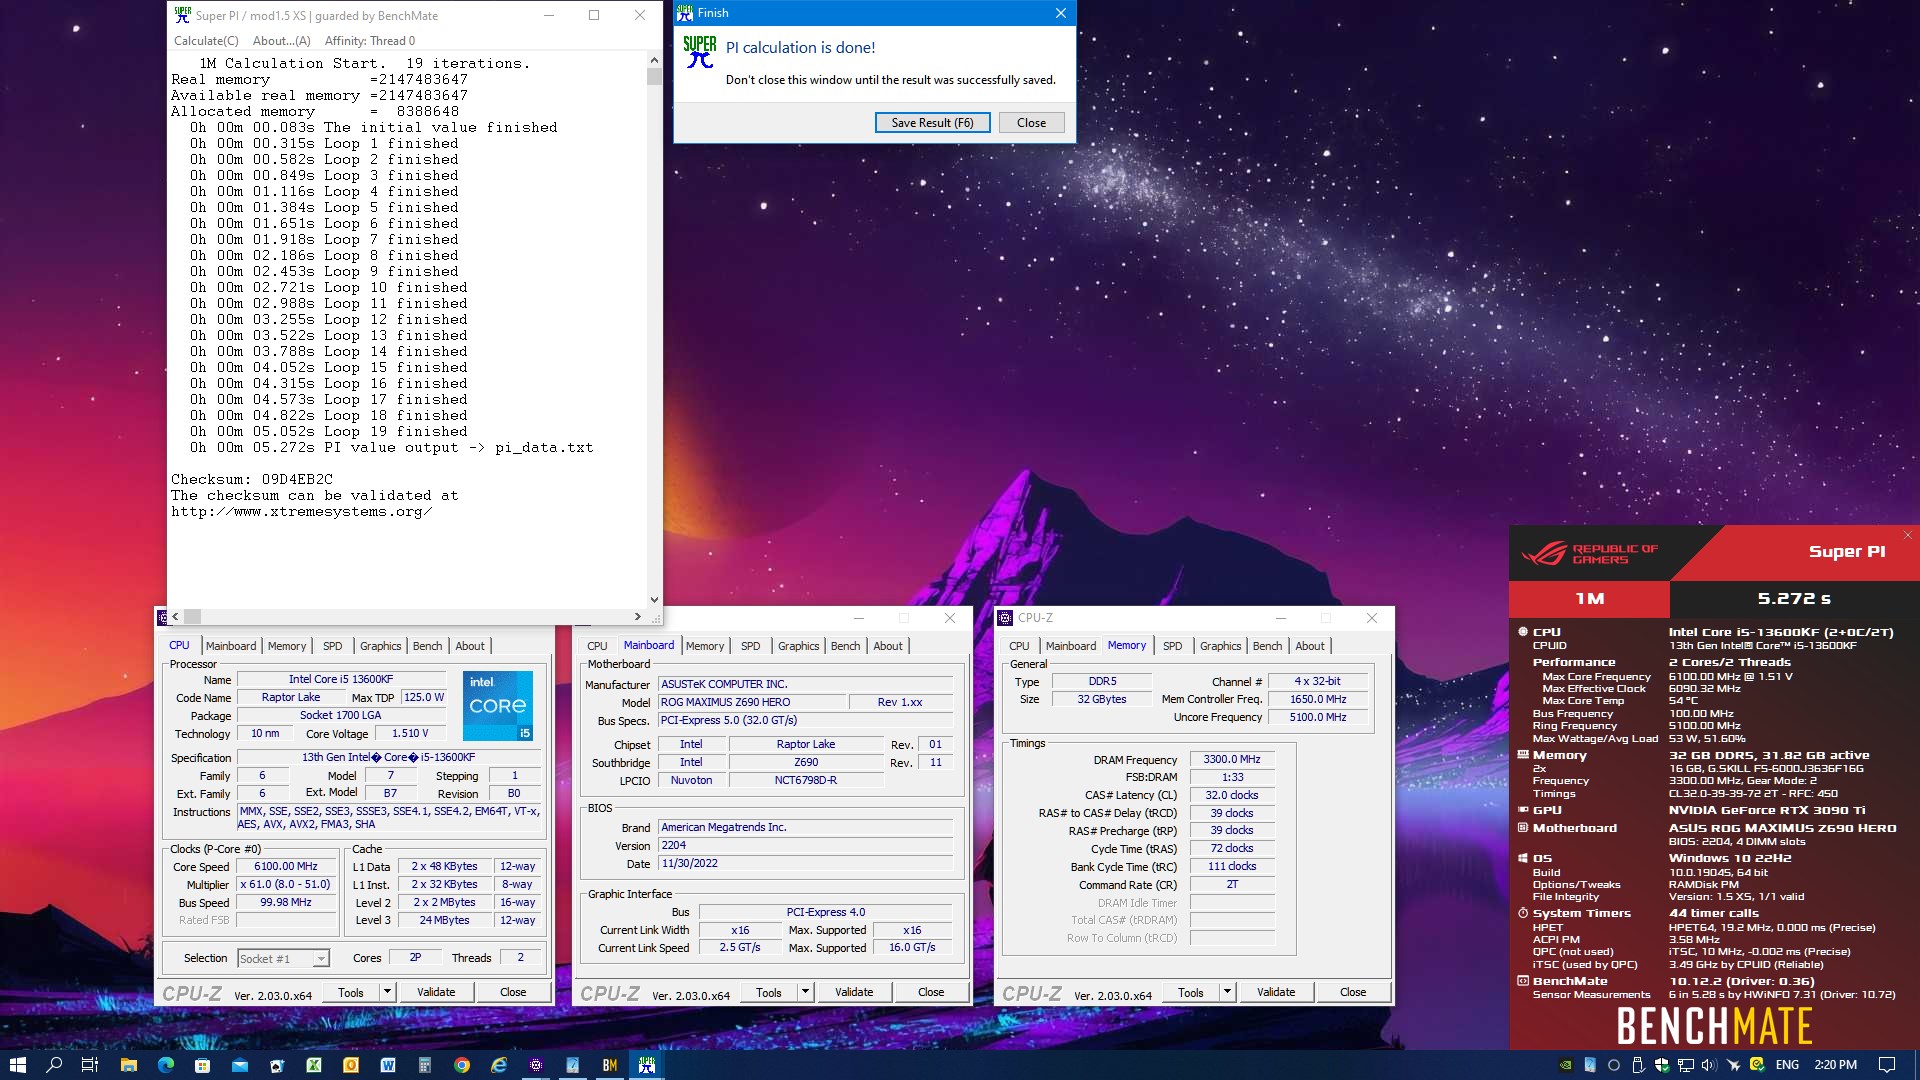Open Socket #1 selection dropdown
The width and height of the screenshot is (1920, 1080).
click(x=283, y=958)
